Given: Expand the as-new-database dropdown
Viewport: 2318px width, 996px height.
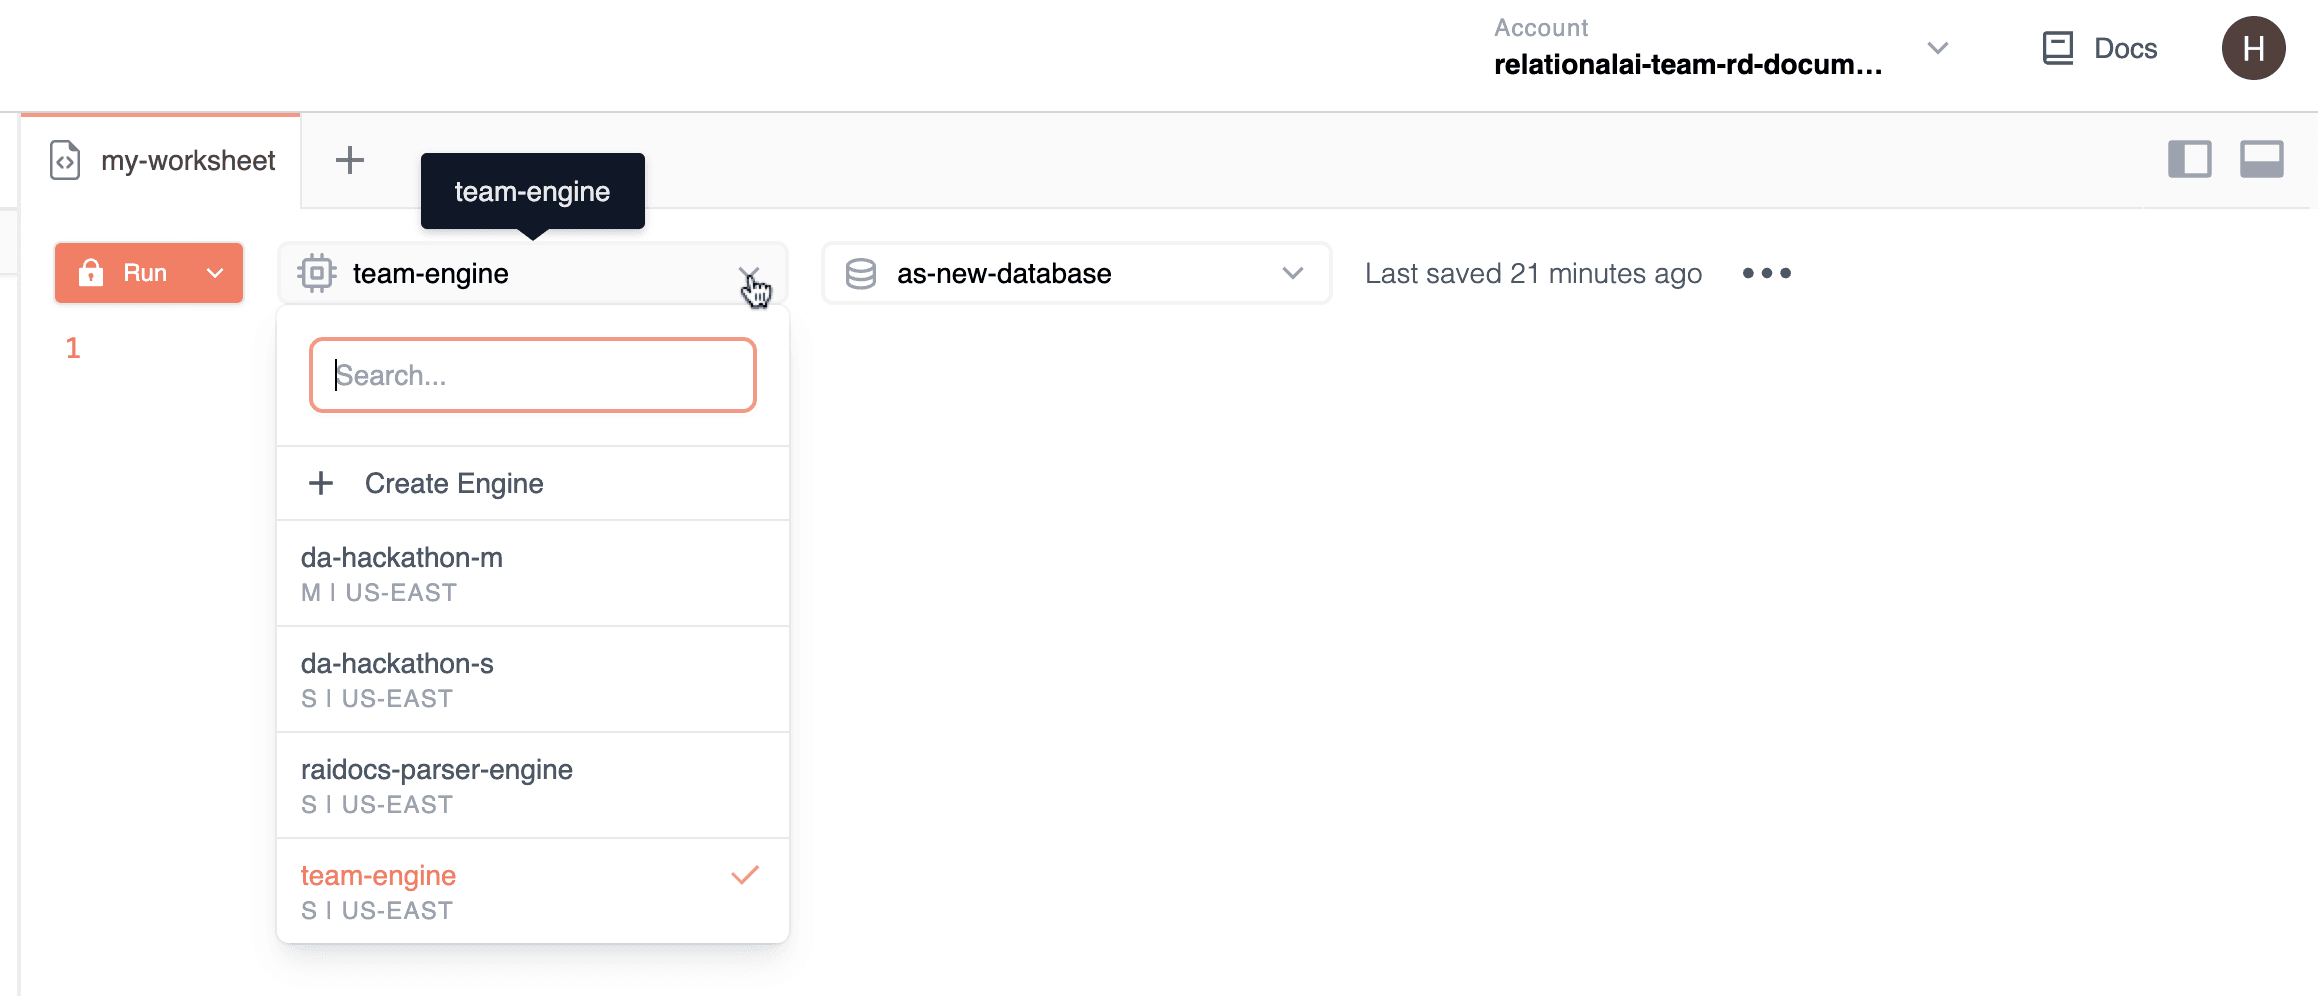Looking at the screenshot, I should point(1292,273).
